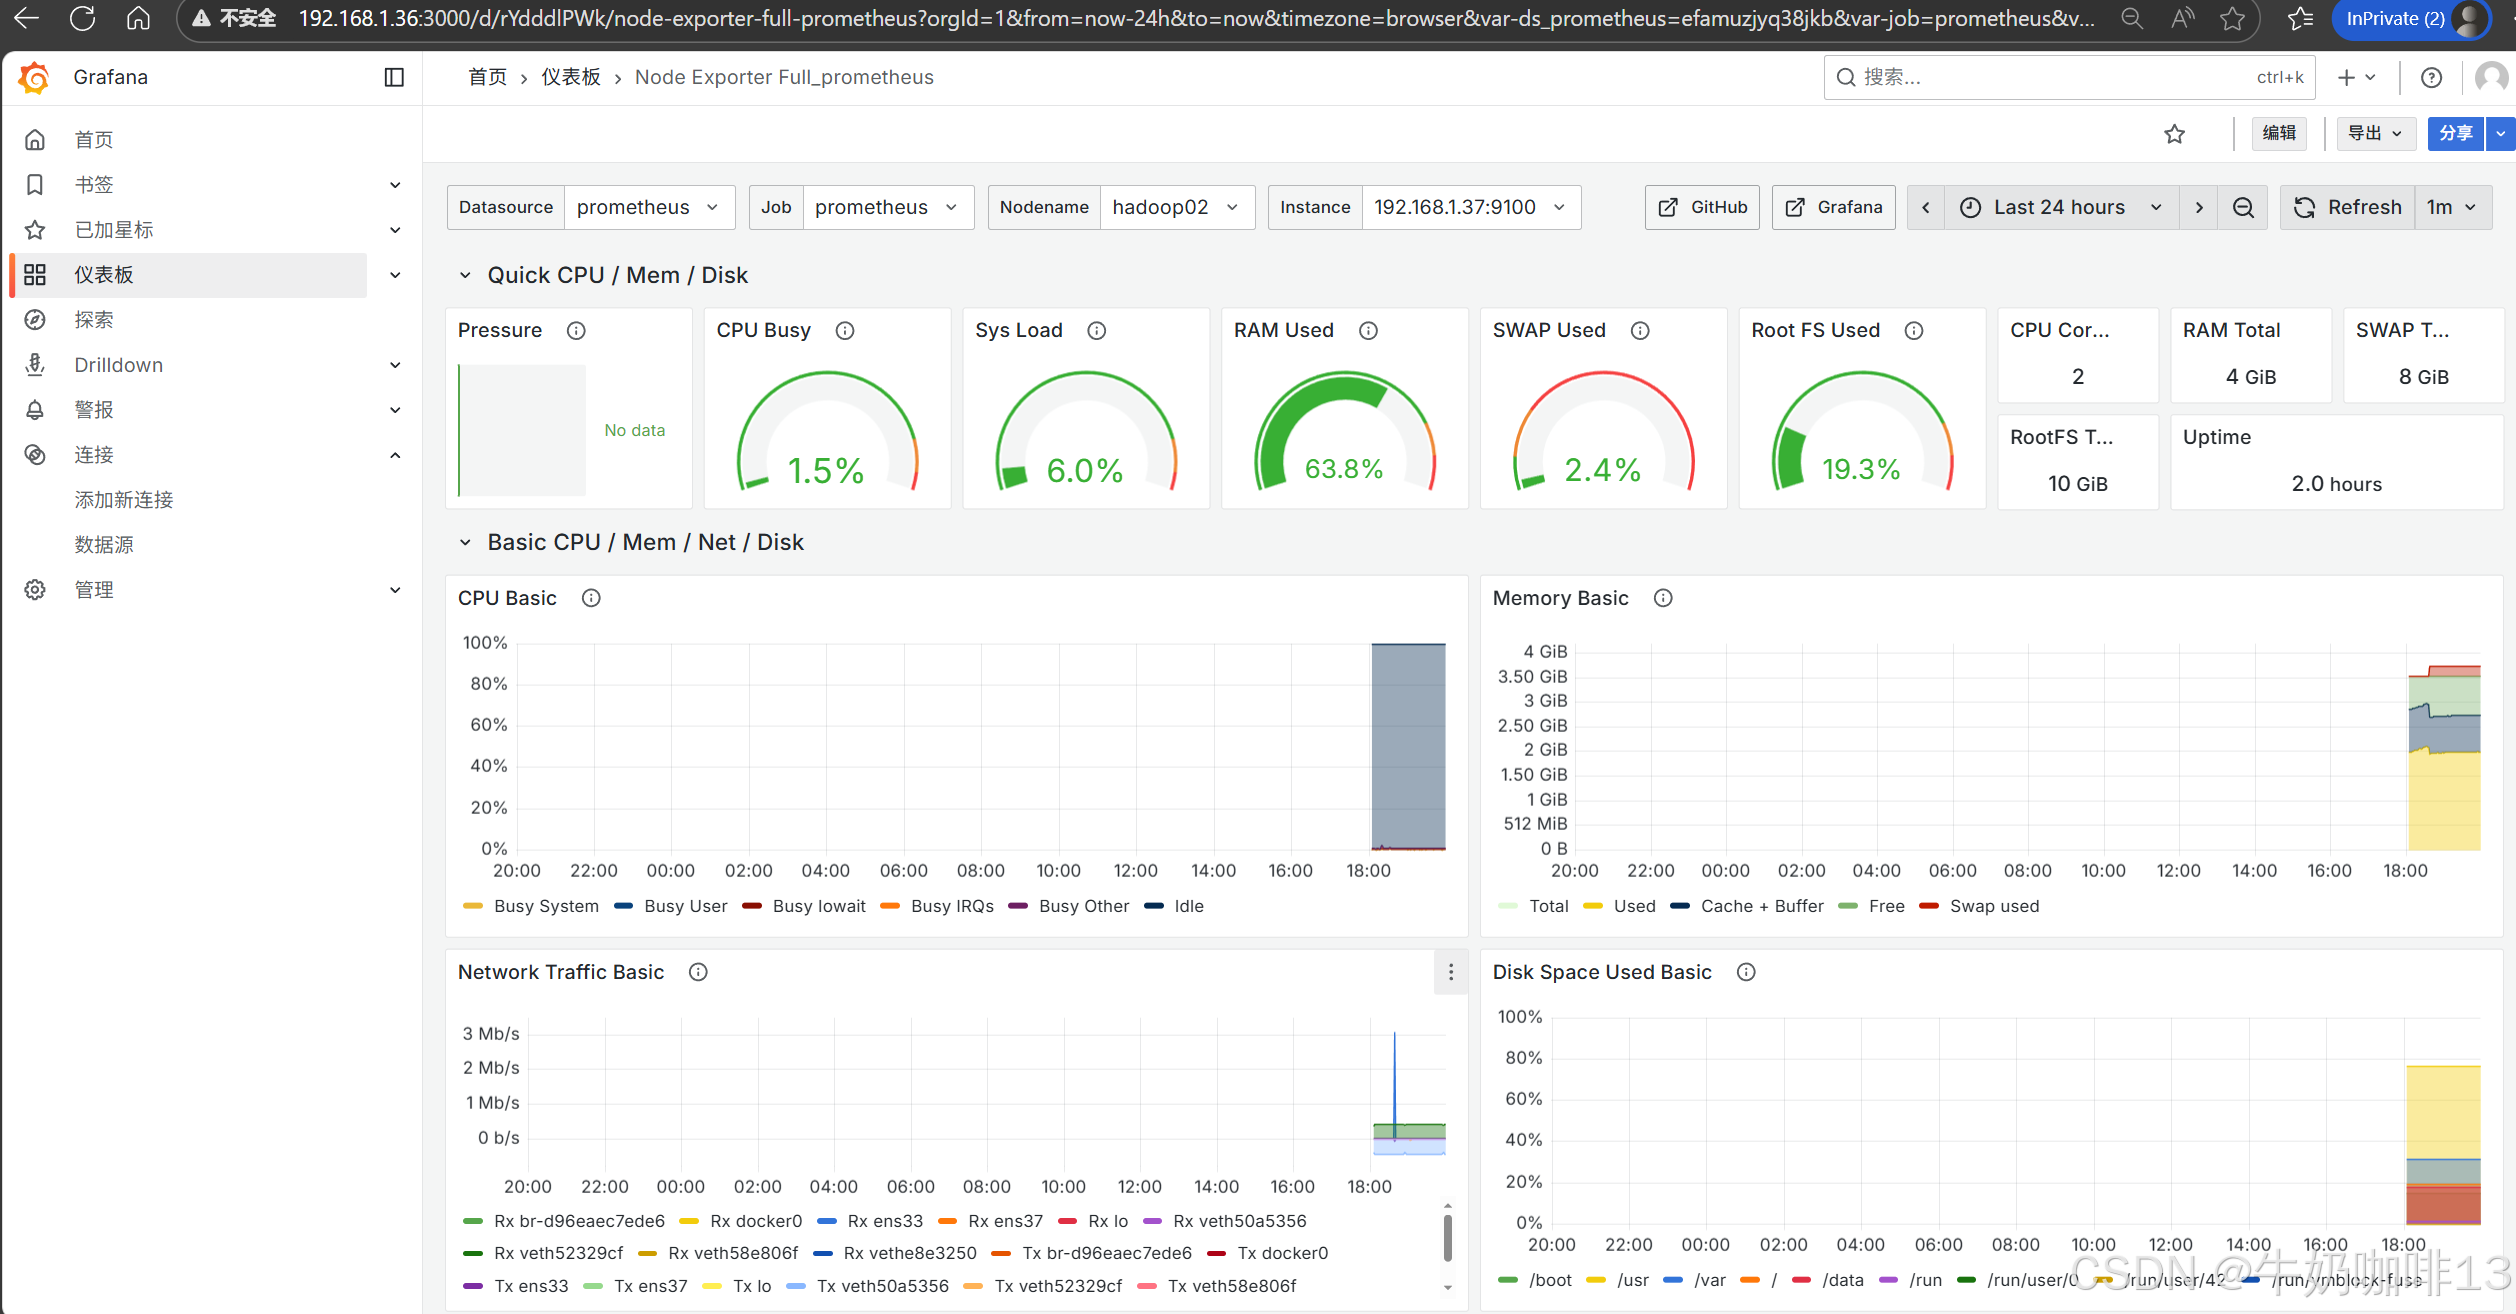2516x1314 pixels.
Task: Select 数据源 in the sidebar
Action: click(104, 545)
